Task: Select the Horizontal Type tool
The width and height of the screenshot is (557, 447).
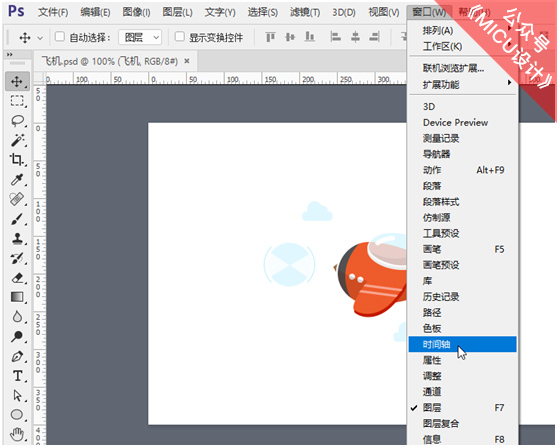Action: click(17, 376)
